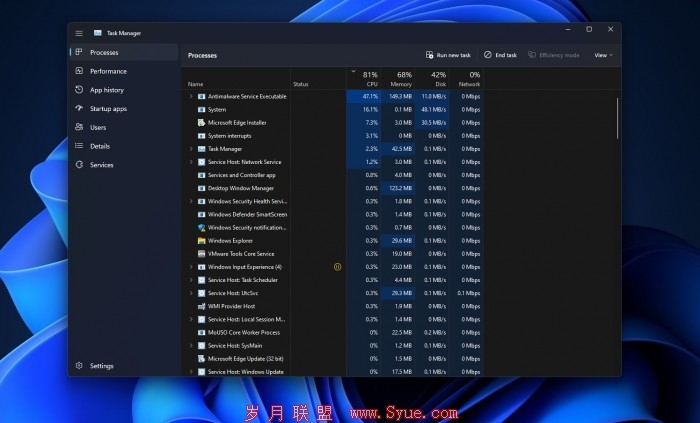Click the Task Manager process icon

tap(201, 149)
